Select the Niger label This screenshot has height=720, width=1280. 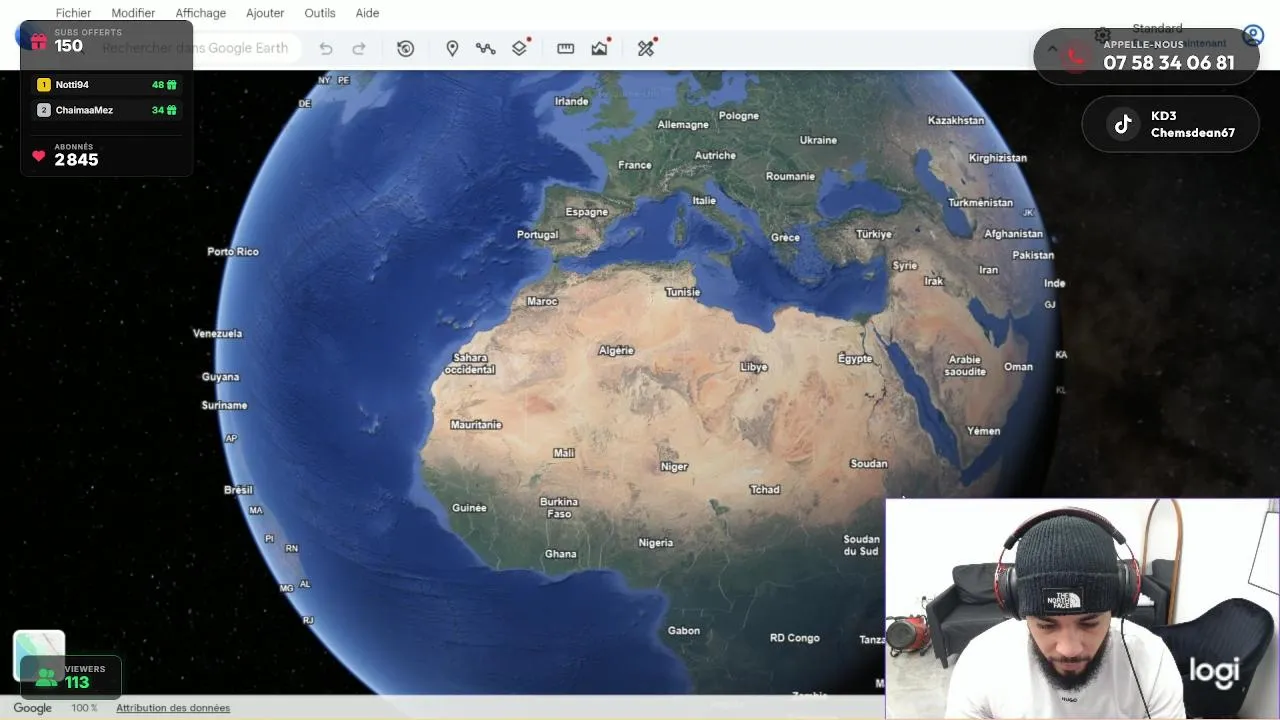click(x=674, y=467)
